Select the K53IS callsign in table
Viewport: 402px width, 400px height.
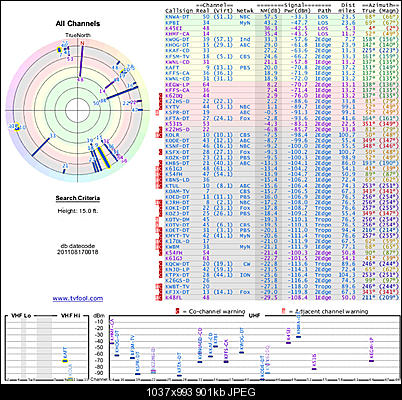[174, 124]
